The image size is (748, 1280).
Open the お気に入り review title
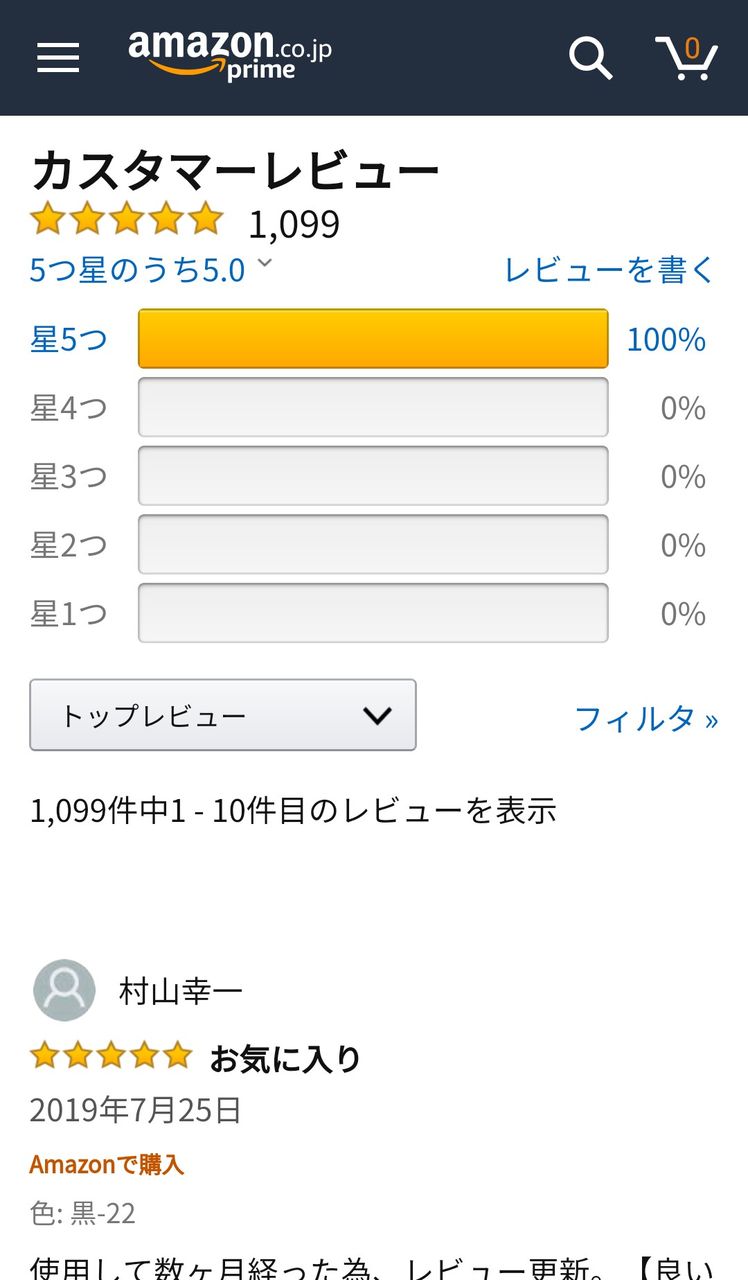[285, 1058]
